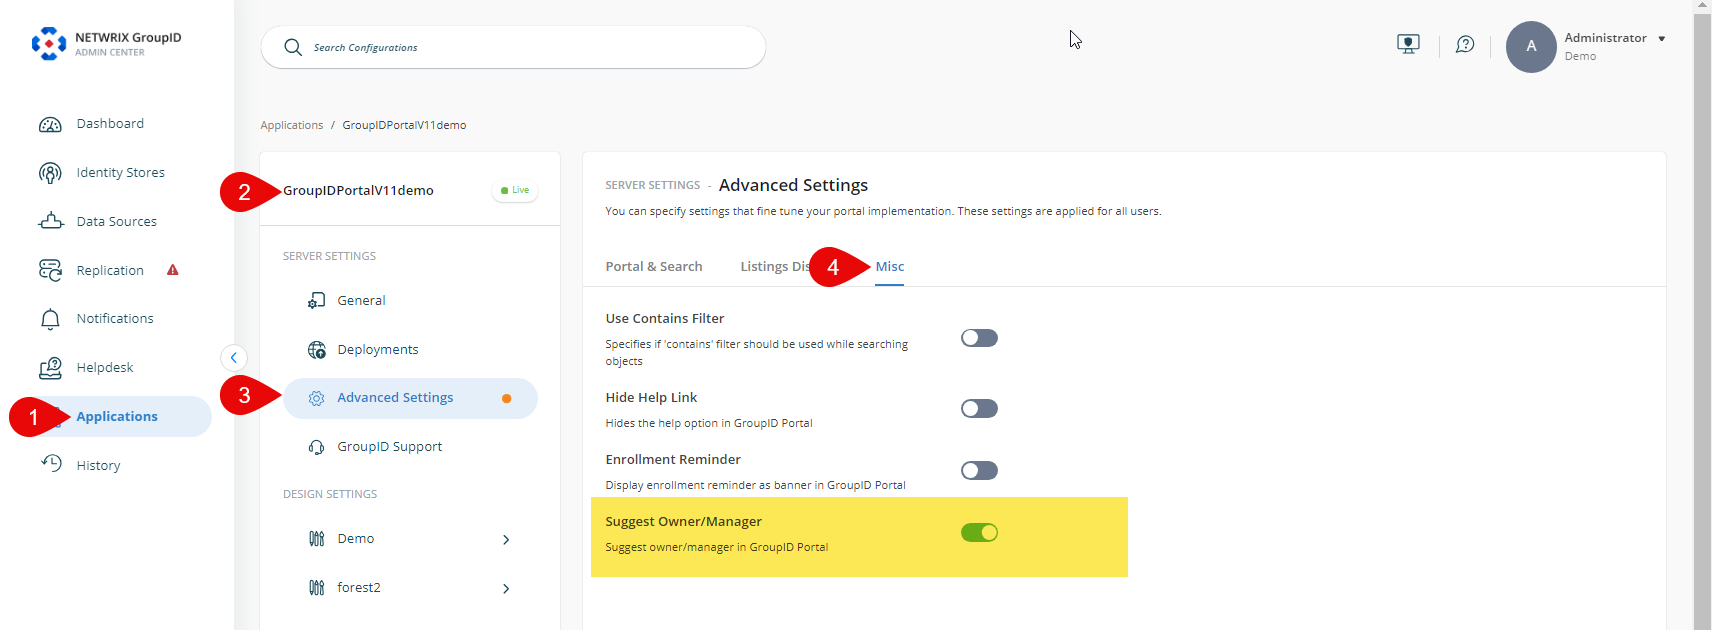Click the Enrollment Reminder label
Viewport: 1712px width, 630px height.
(673, 460)
